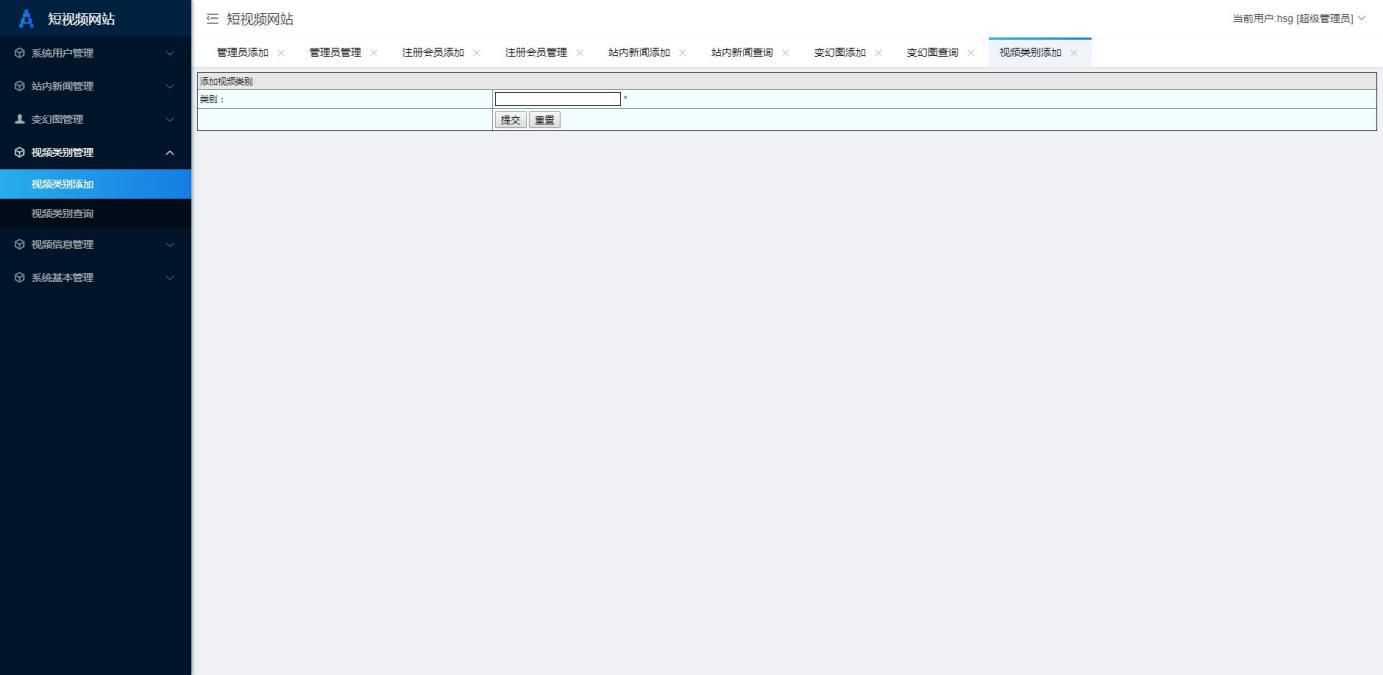
Task: Close the 注册会员管理 tab
Action: point(580,53)
